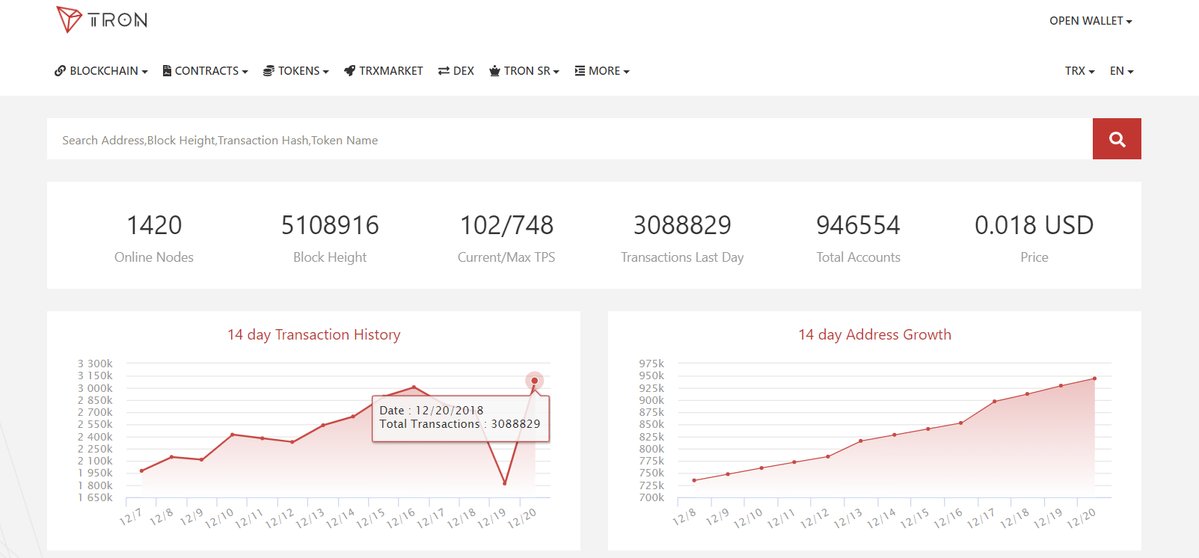Image resolution: width=1199 pixels, height=558 pixels.
Task: Click the 14 day Transaction History title
Action: point(314,335)
